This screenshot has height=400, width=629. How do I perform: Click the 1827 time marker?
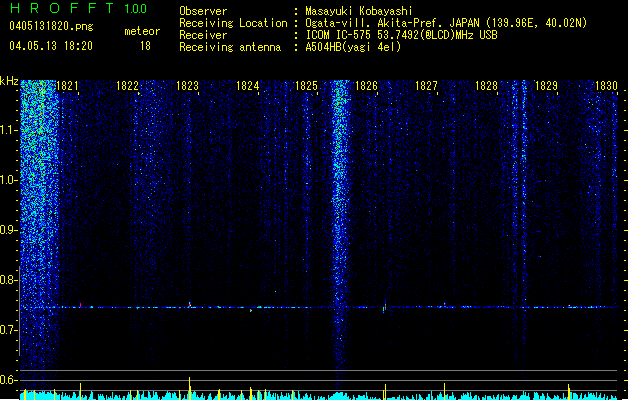pos(426,86)
